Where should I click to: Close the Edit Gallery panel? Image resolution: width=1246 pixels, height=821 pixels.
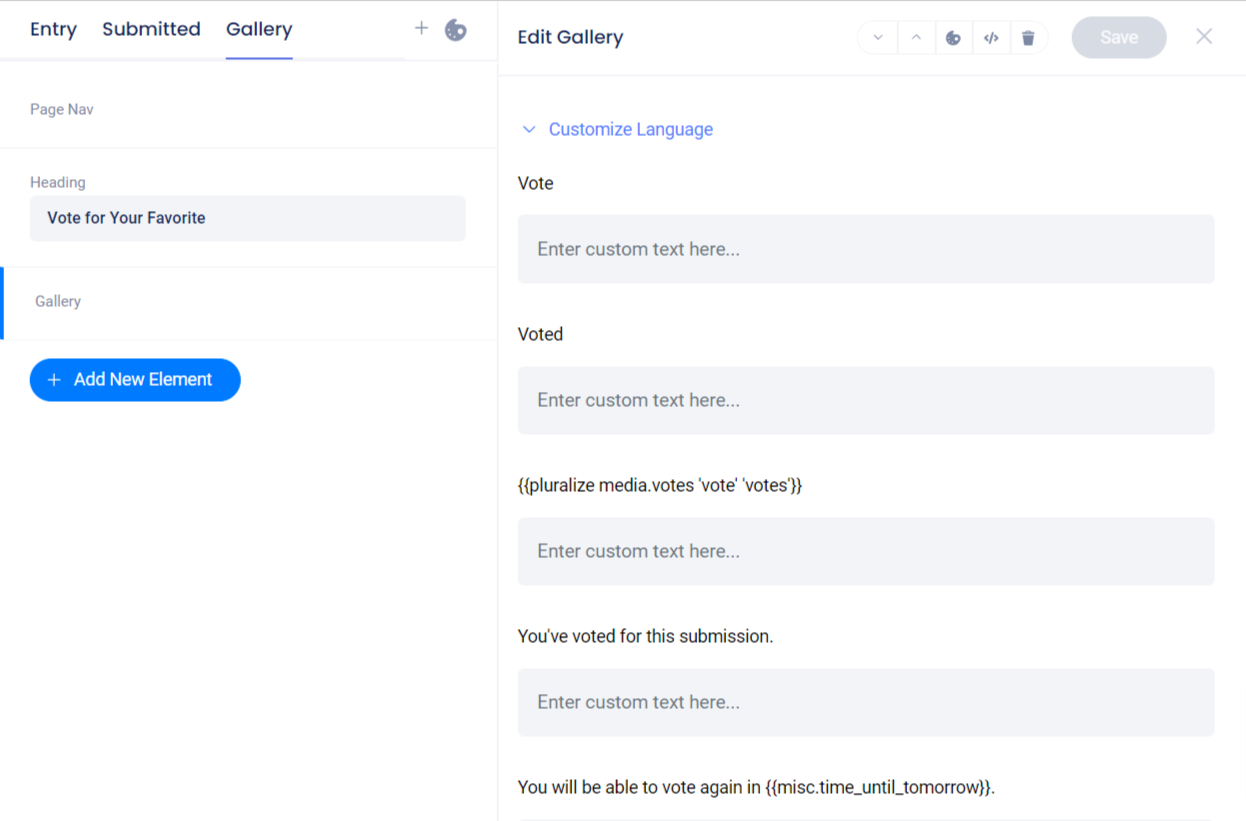click(1204, 37)
